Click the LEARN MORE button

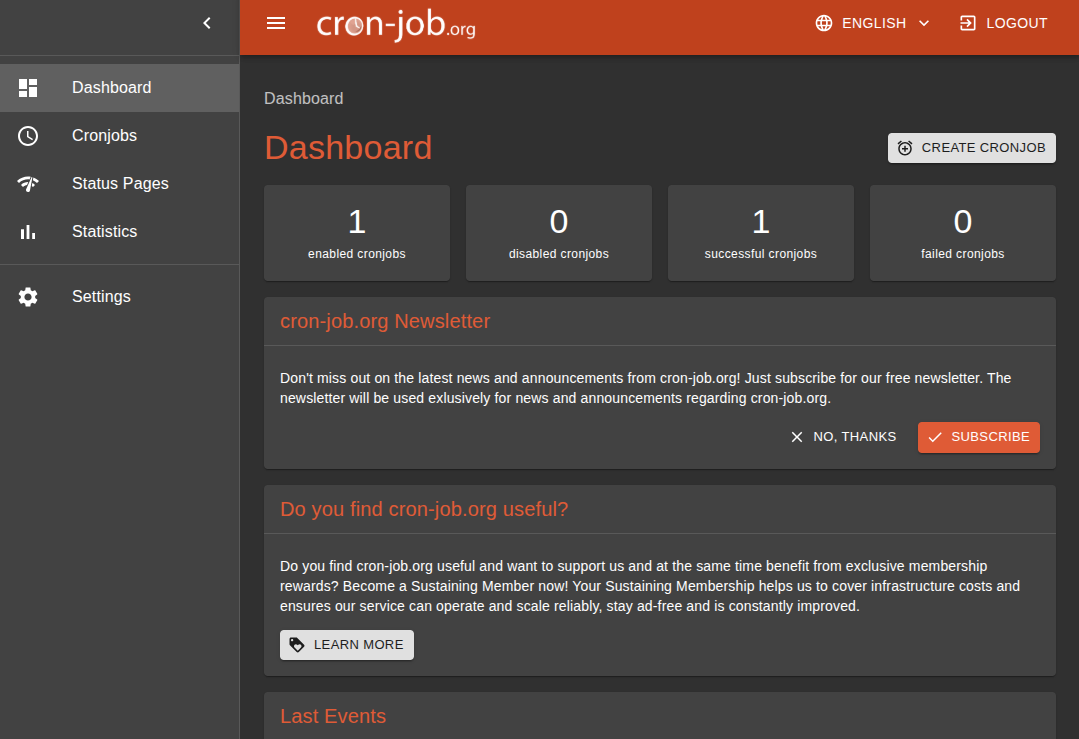pyautogui.click(x=347, y=645)
